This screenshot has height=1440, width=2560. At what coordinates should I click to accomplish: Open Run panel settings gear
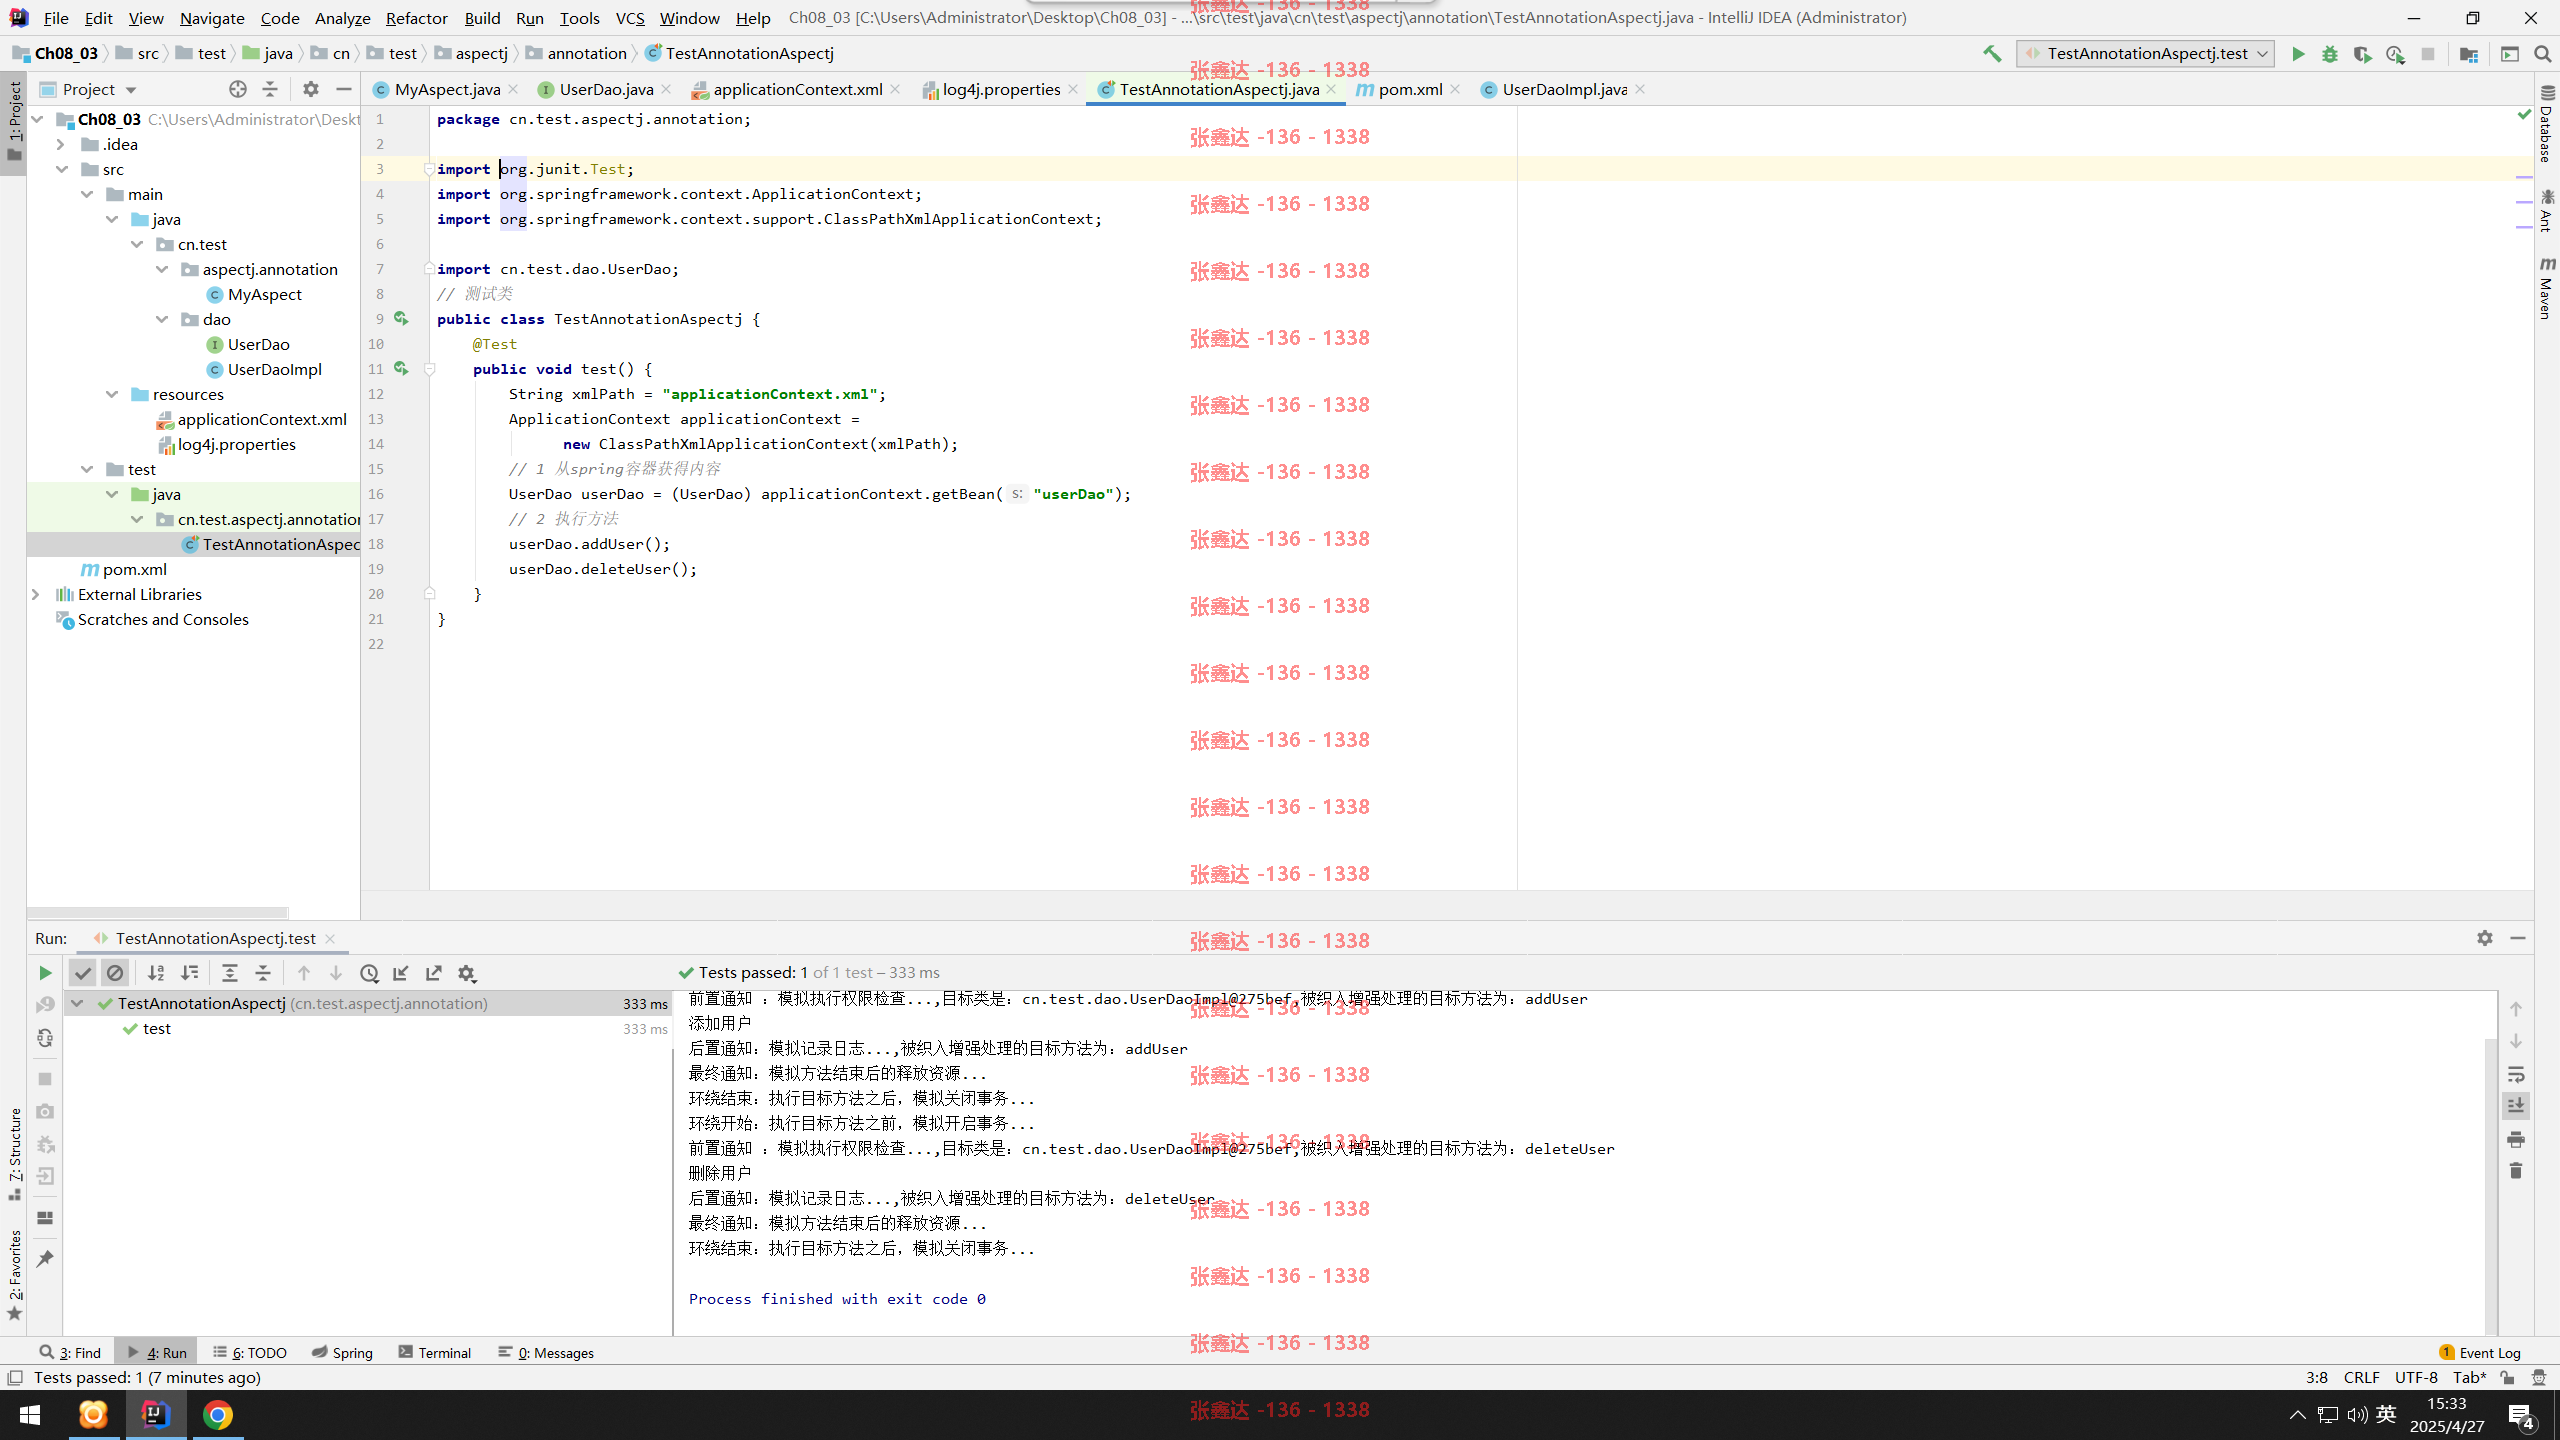pyautogui.click(x=2485, y=938)
